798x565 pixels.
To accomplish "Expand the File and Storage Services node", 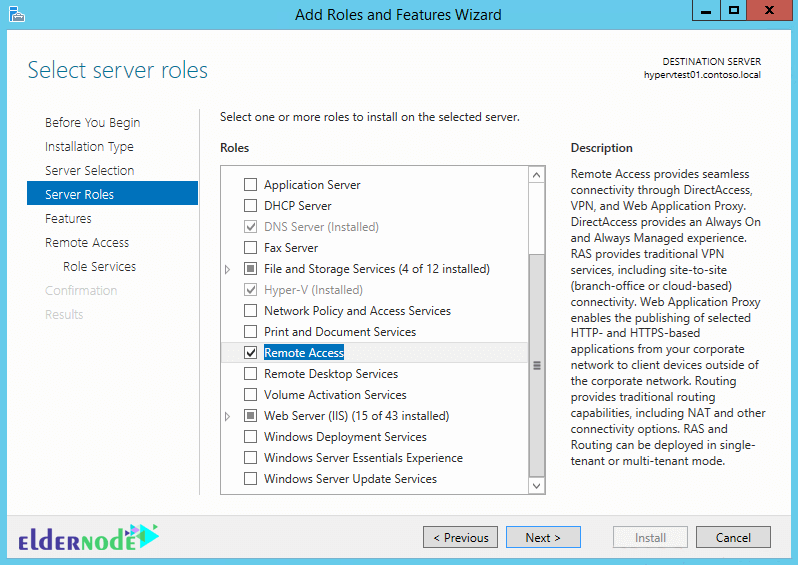I will pos(227,269).
